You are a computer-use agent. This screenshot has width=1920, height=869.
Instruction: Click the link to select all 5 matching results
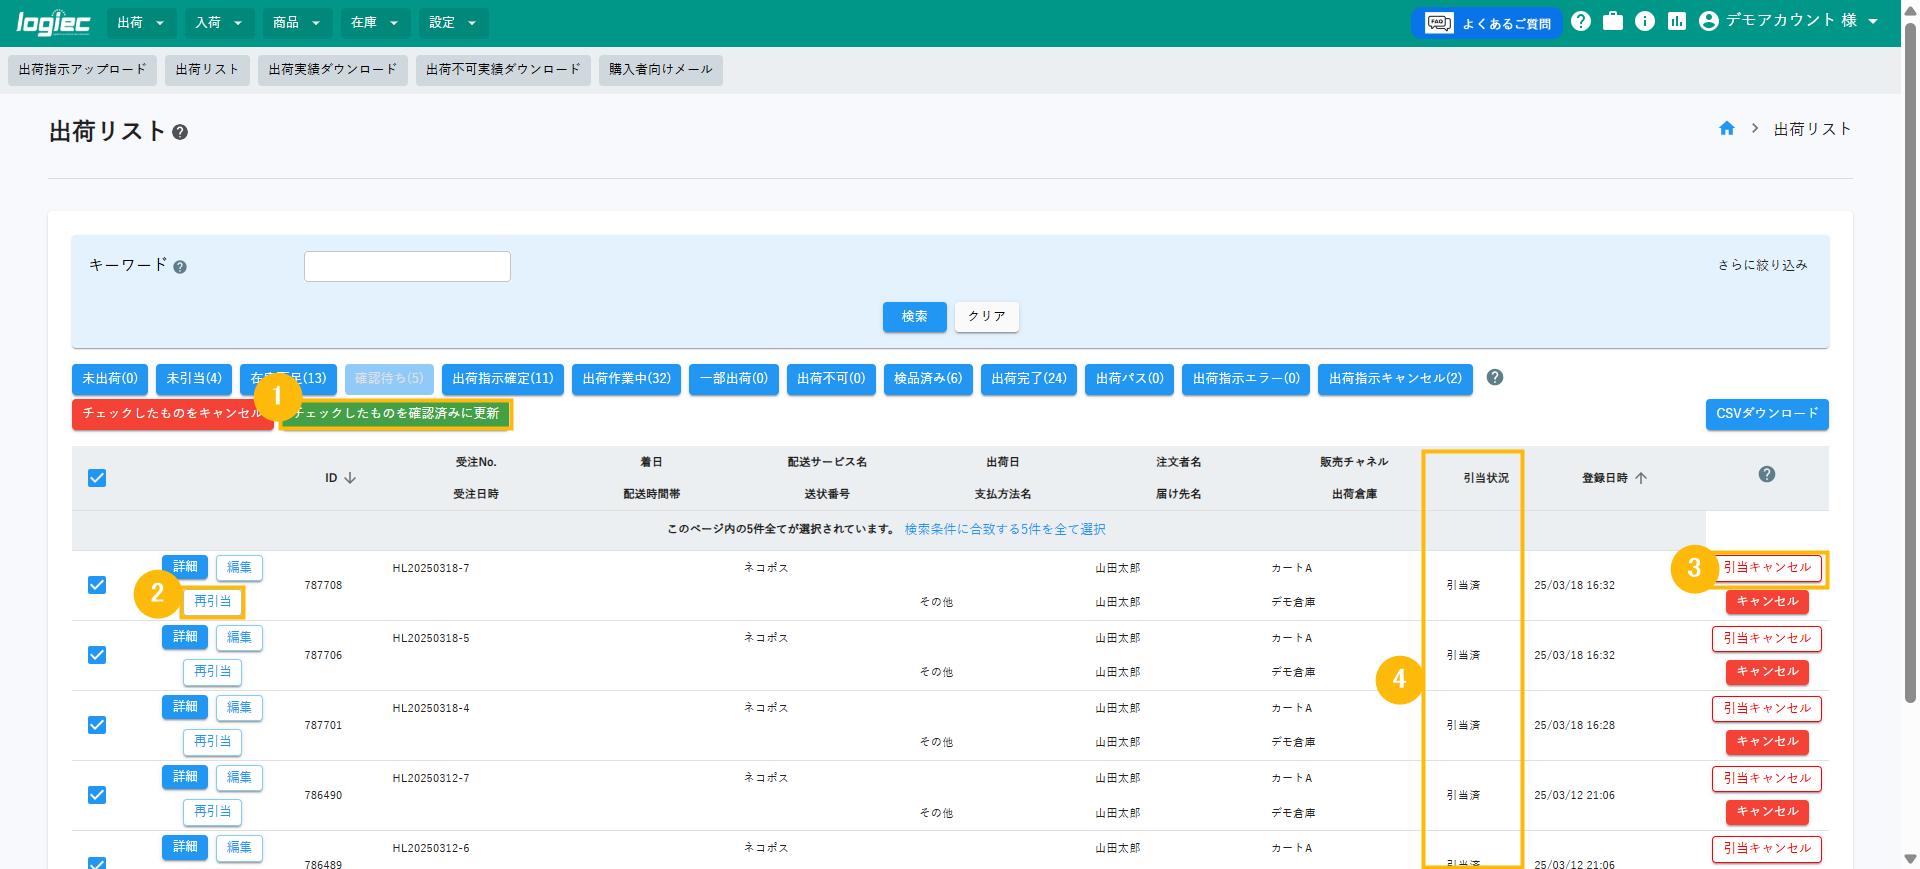[1005, 530]
